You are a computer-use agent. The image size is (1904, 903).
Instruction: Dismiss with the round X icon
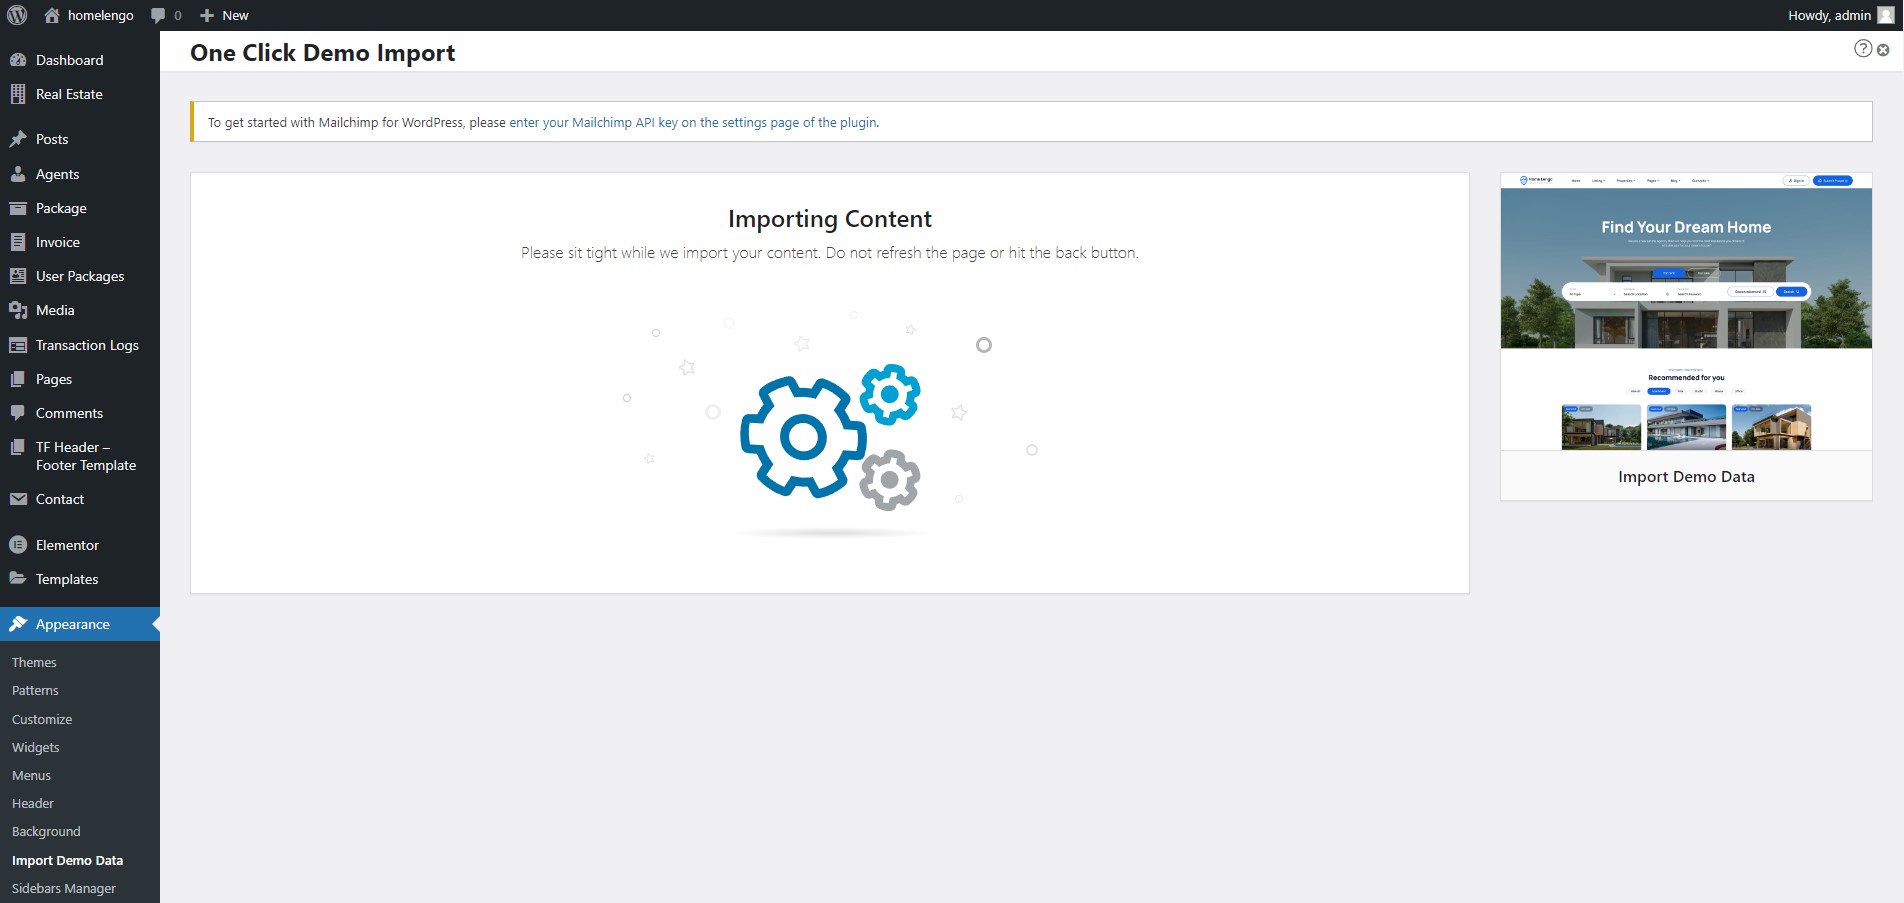click(1883, 50)
